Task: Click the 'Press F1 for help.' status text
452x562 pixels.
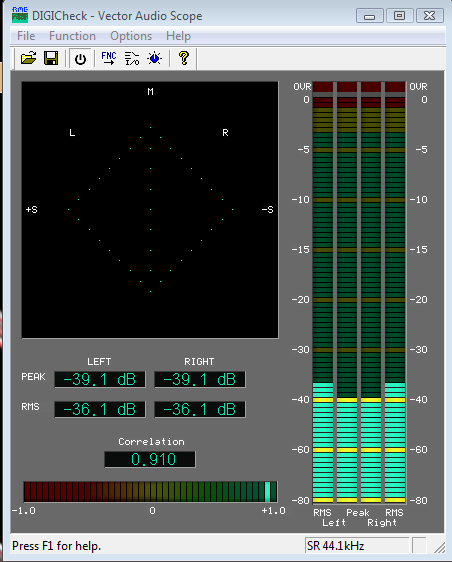Action: pyautogui.click(x=57, y=546)
